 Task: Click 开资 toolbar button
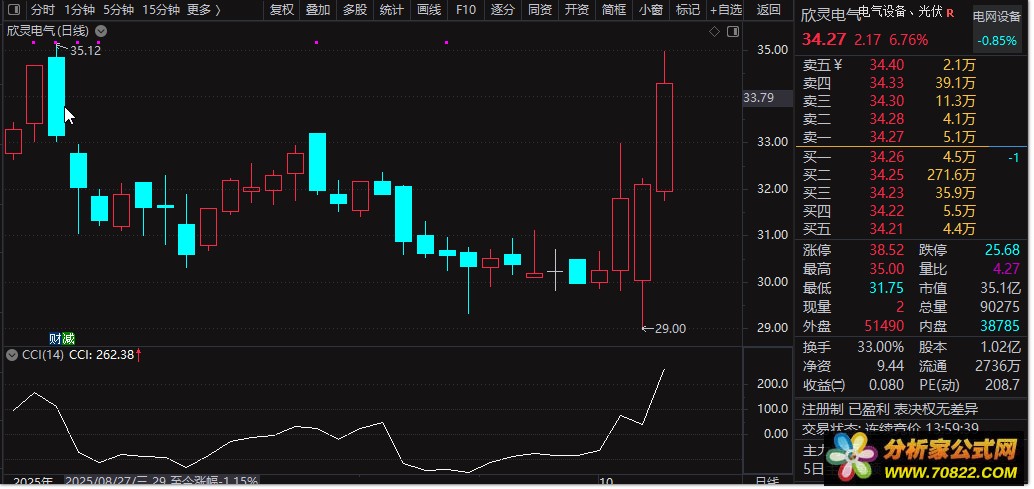click(x=577, y=10)
